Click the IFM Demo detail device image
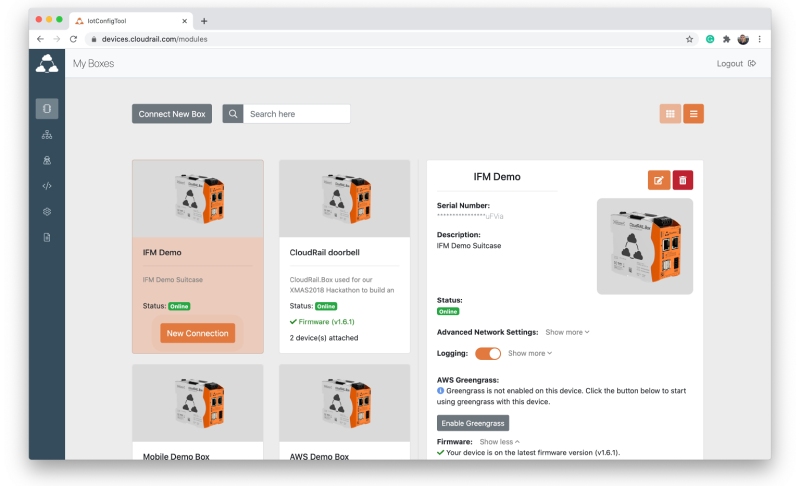This screenshot has width=800, height=486. [645, 246]
